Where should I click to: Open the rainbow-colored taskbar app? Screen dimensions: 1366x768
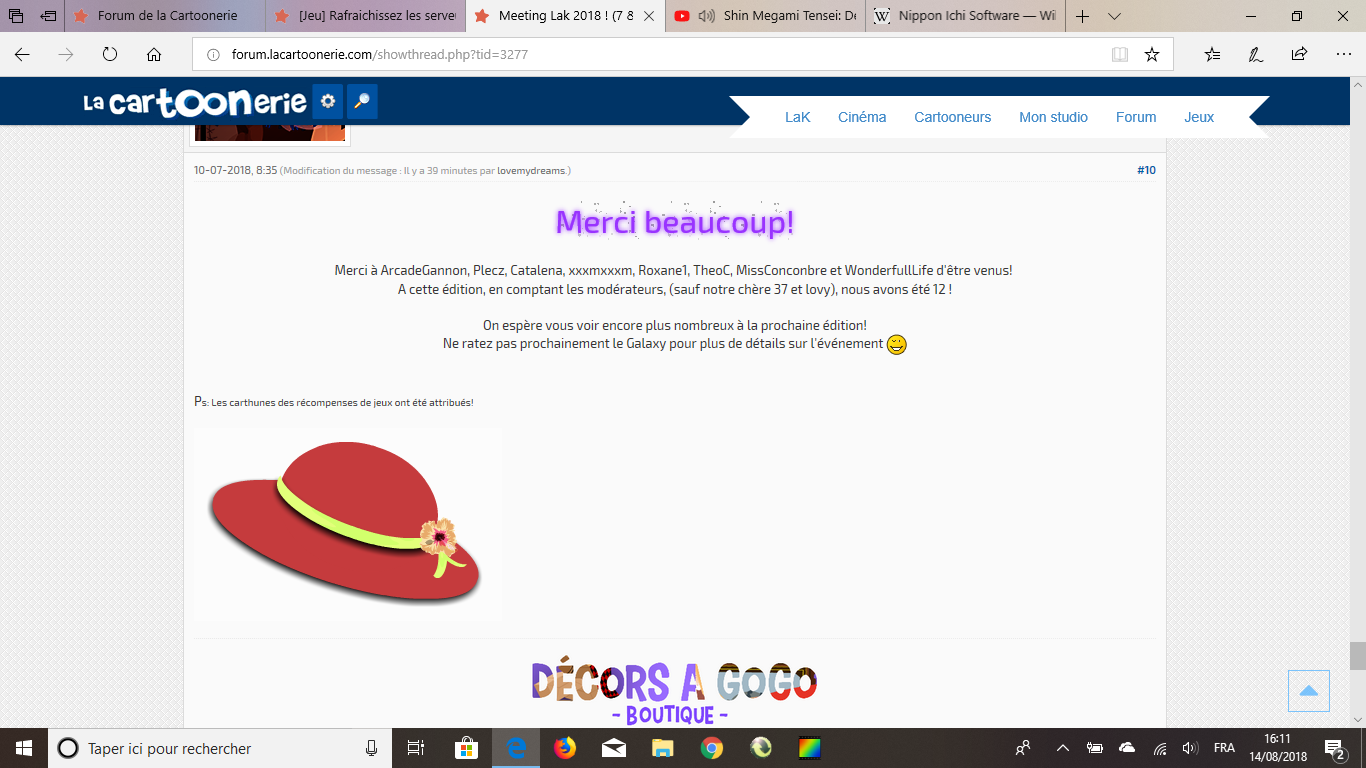pos(810,748)
